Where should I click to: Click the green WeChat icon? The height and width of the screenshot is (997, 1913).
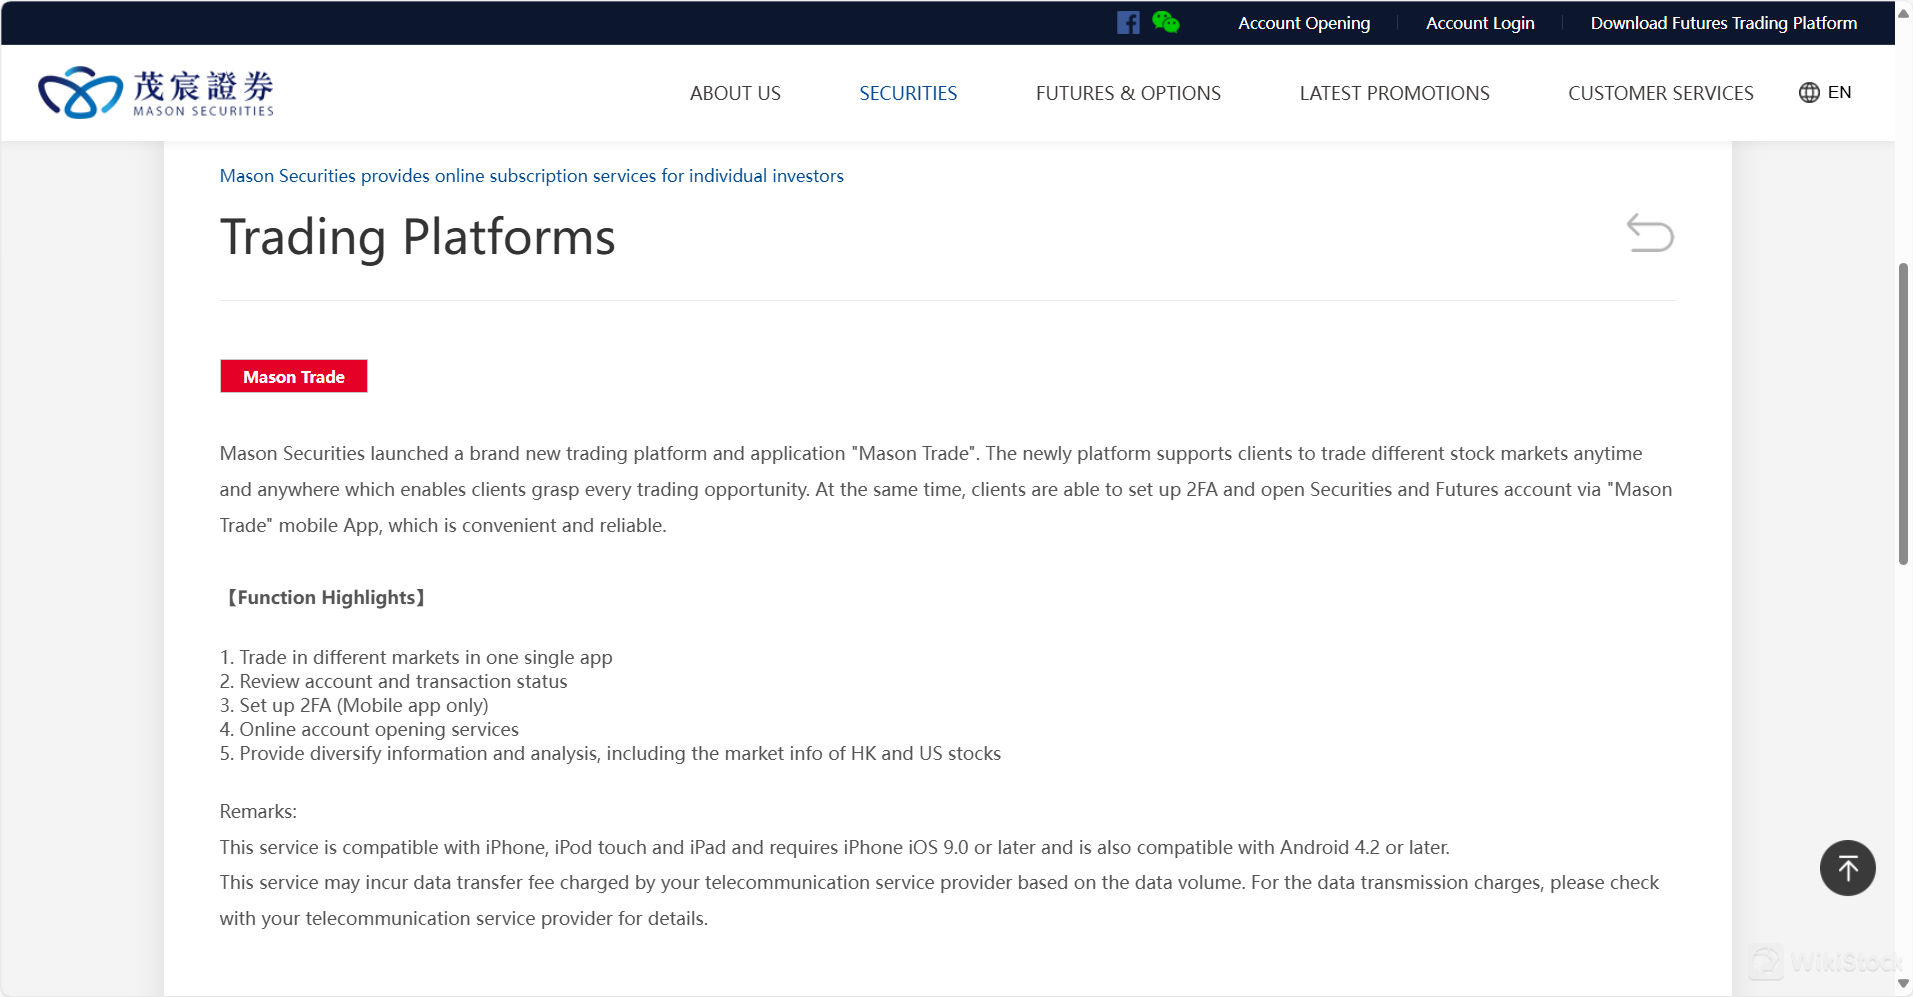[1165, 22]
